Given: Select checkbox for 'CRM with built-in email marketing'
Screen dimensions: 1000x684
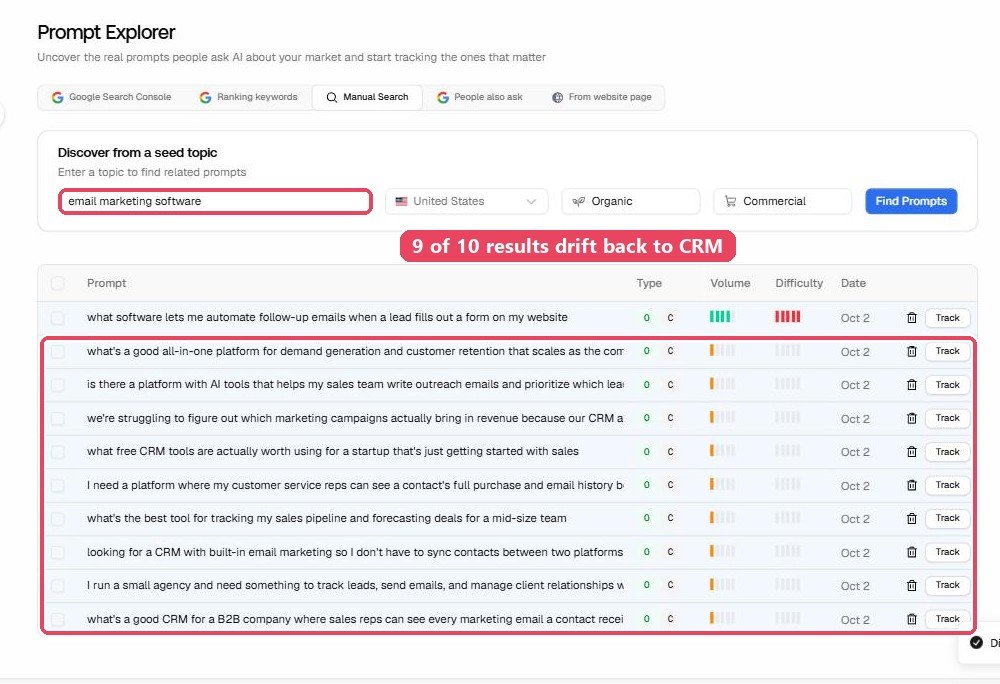Looking at the screenshot, I should click(x=57, y=552).
